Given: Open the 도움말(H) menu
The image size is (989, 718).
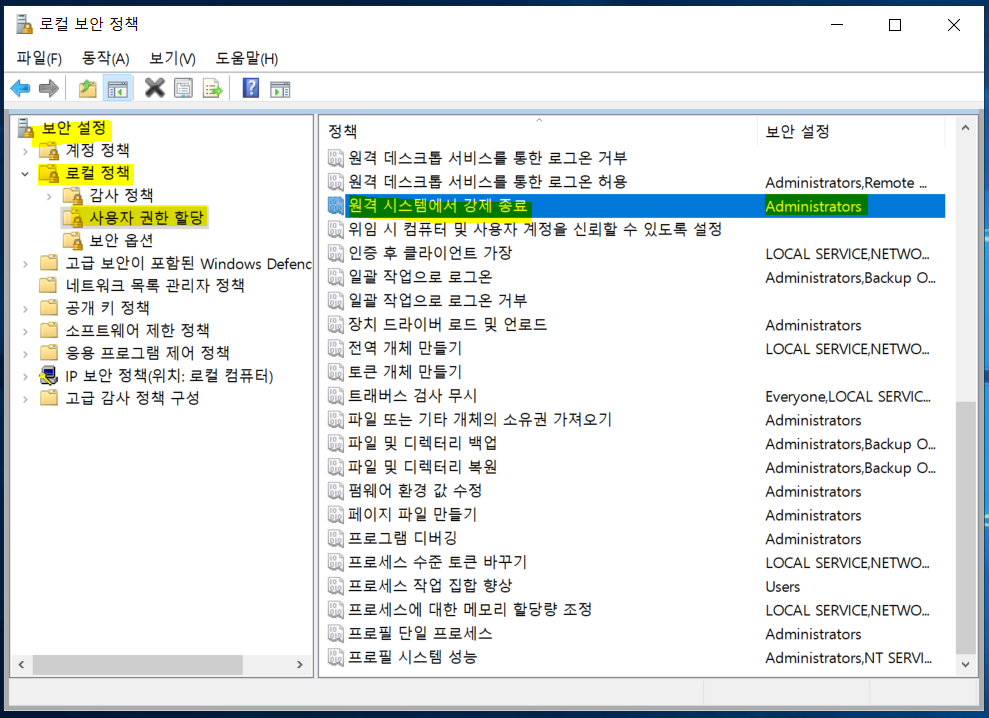Looking at the screenshot, I should click(247, 59).
